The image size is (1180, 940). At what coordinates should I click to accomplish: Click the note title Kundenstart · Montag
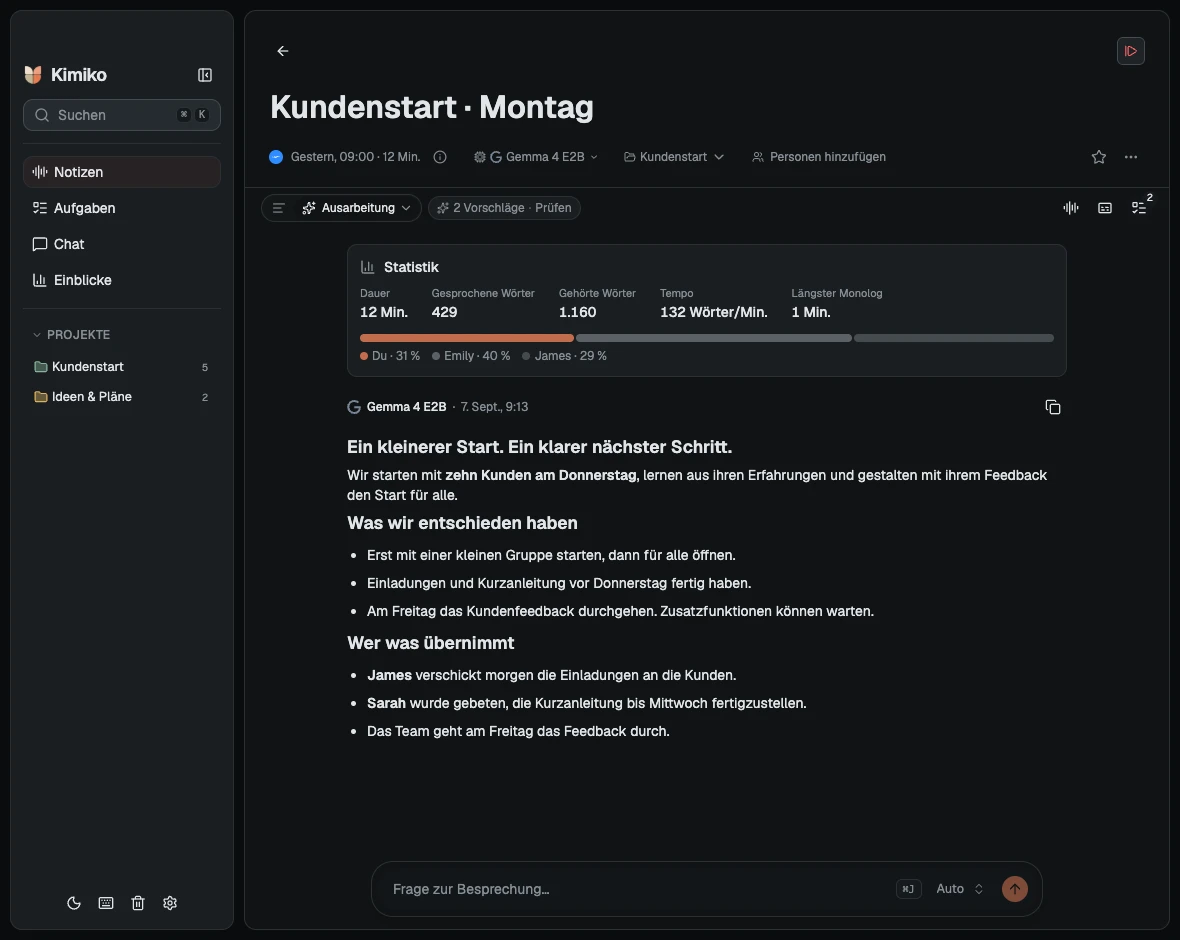(432, 107)
